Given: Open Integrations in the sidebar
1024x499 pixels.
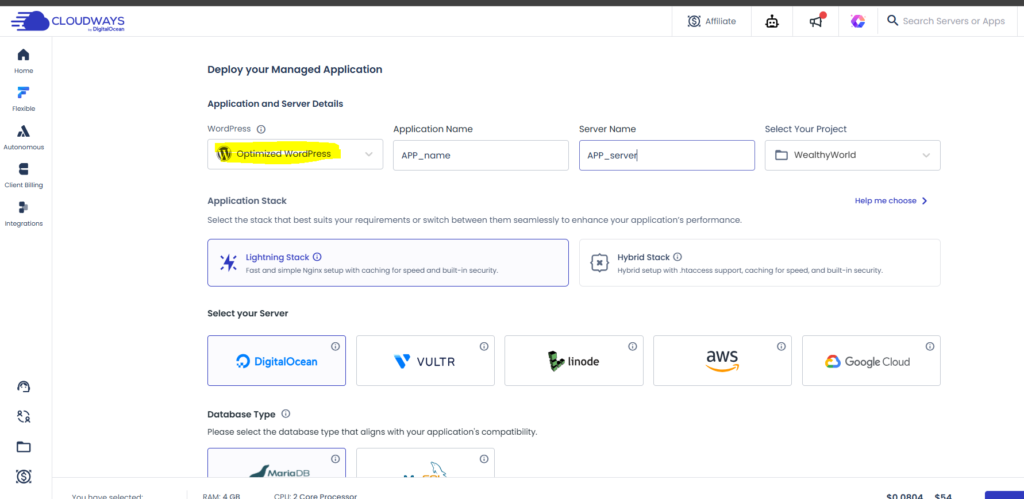Looking at the screenshot, I should [23, 213].
